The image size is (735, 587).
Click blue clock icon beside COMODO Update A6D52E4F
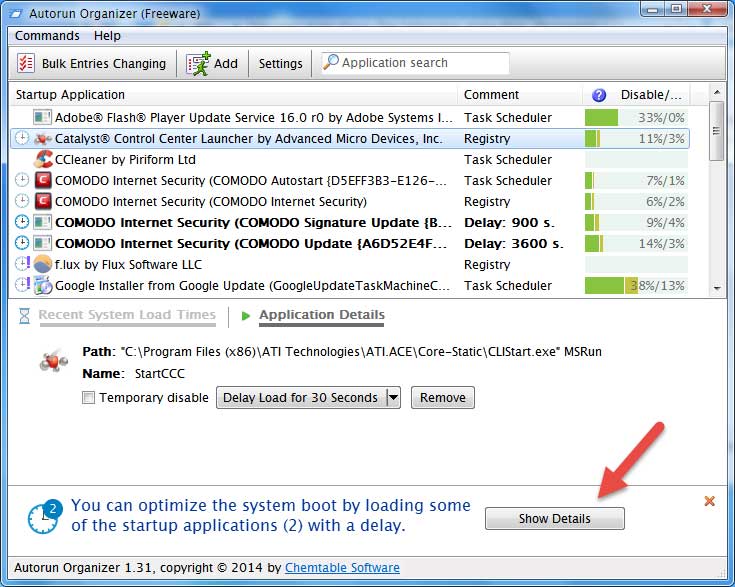[x=22, y=243]
